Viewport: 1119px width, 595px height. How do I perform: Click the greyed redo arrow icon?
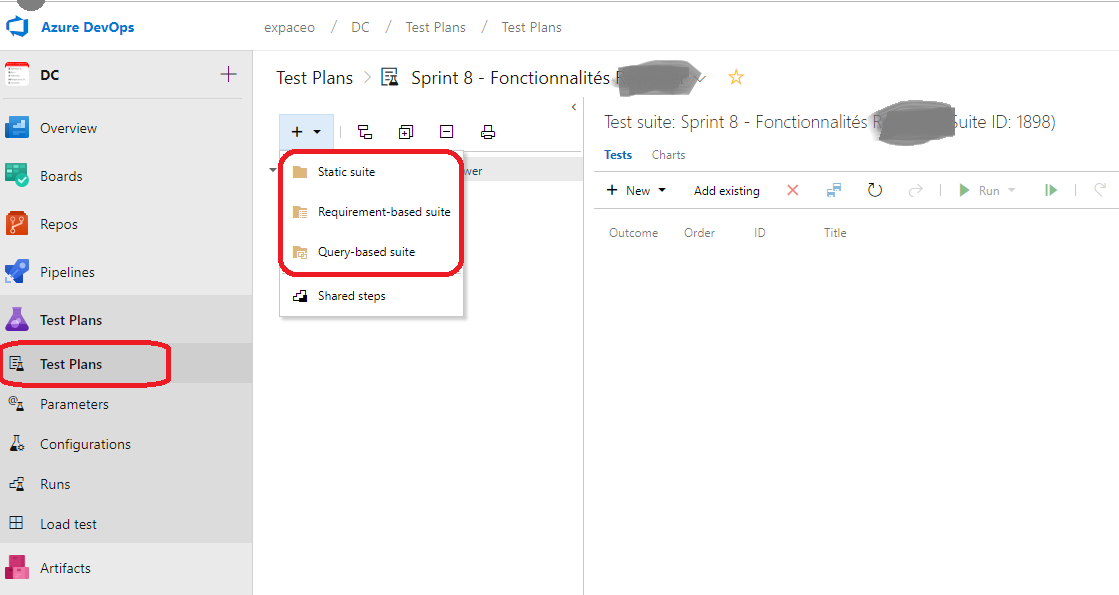[x=915, y=190]
